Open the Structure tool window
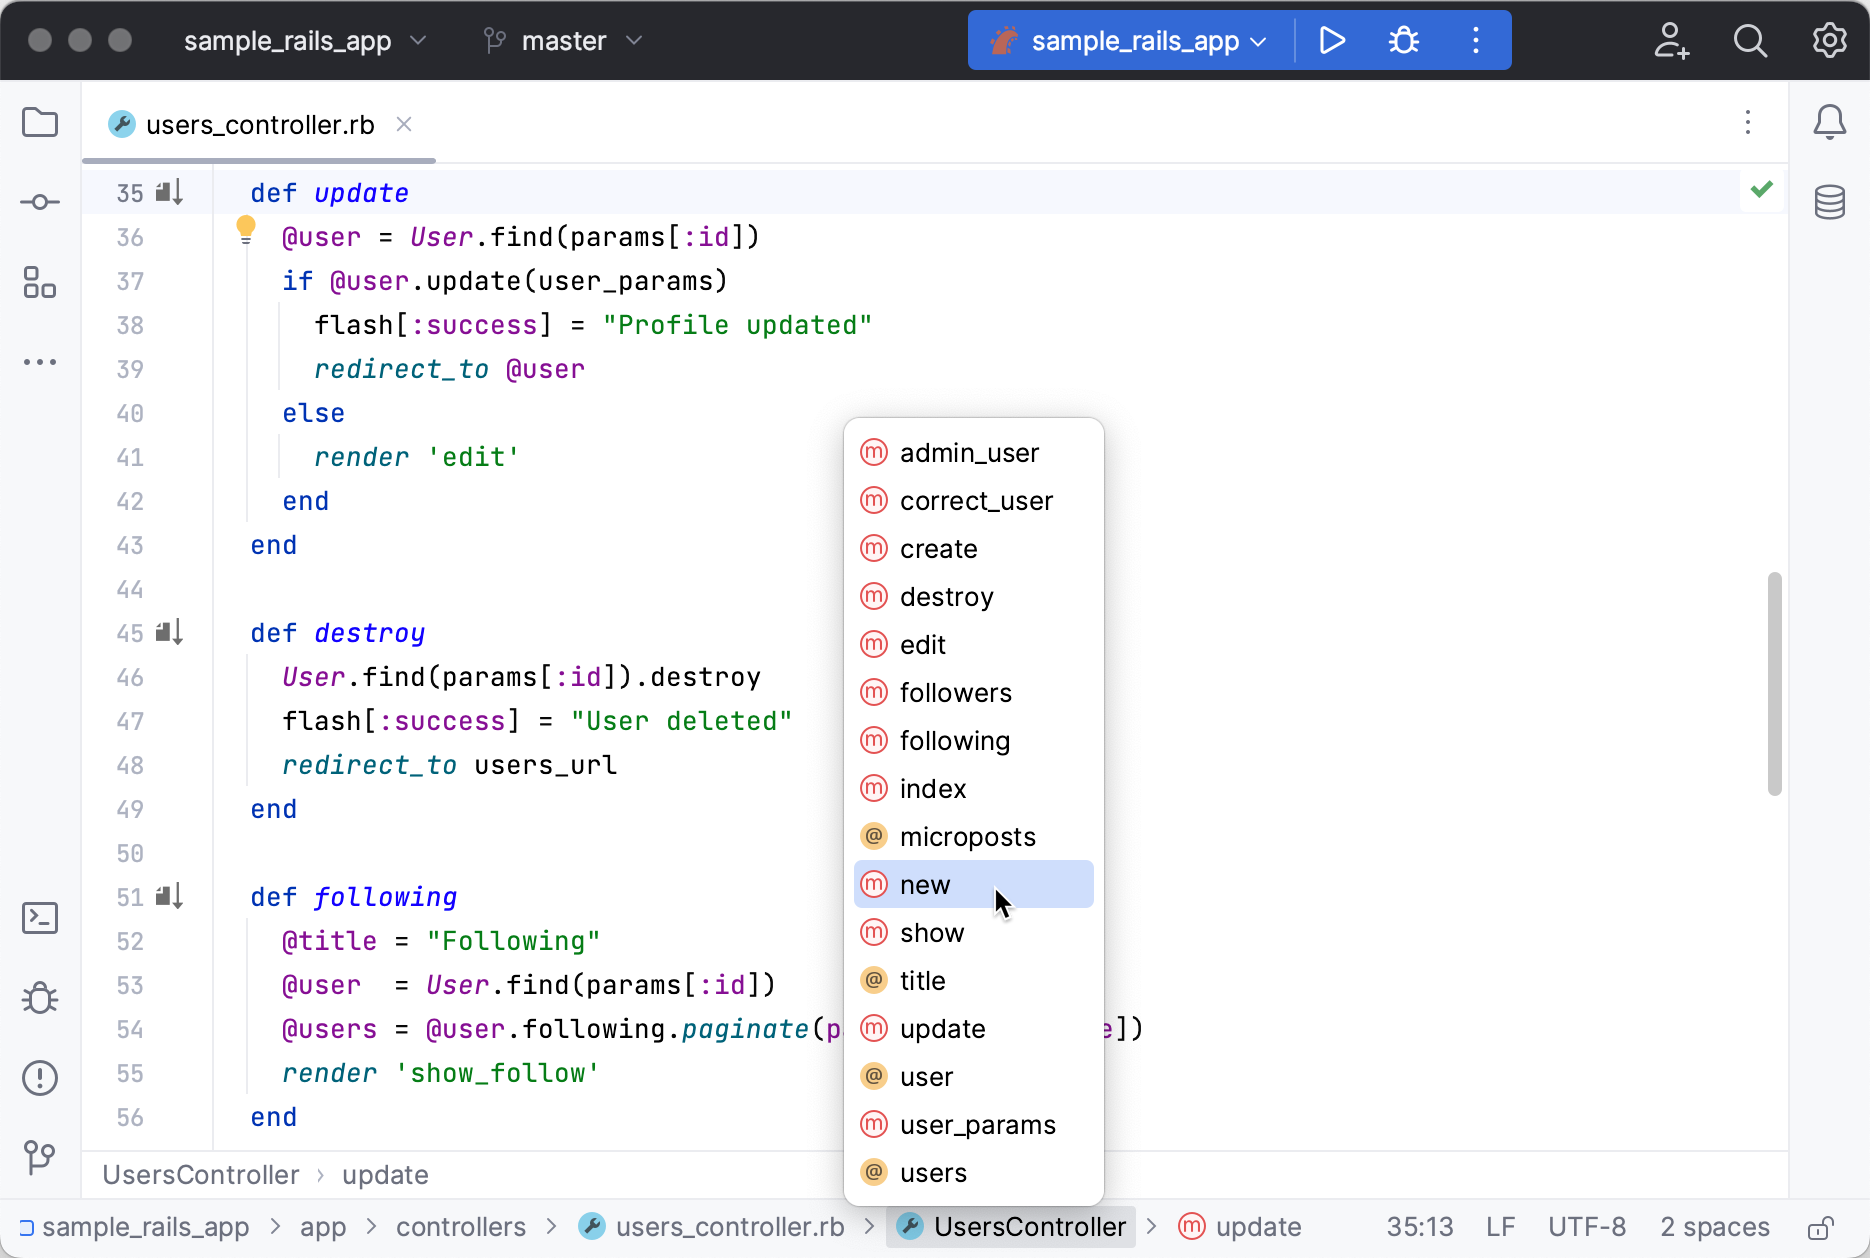 [x=40, y=282]
